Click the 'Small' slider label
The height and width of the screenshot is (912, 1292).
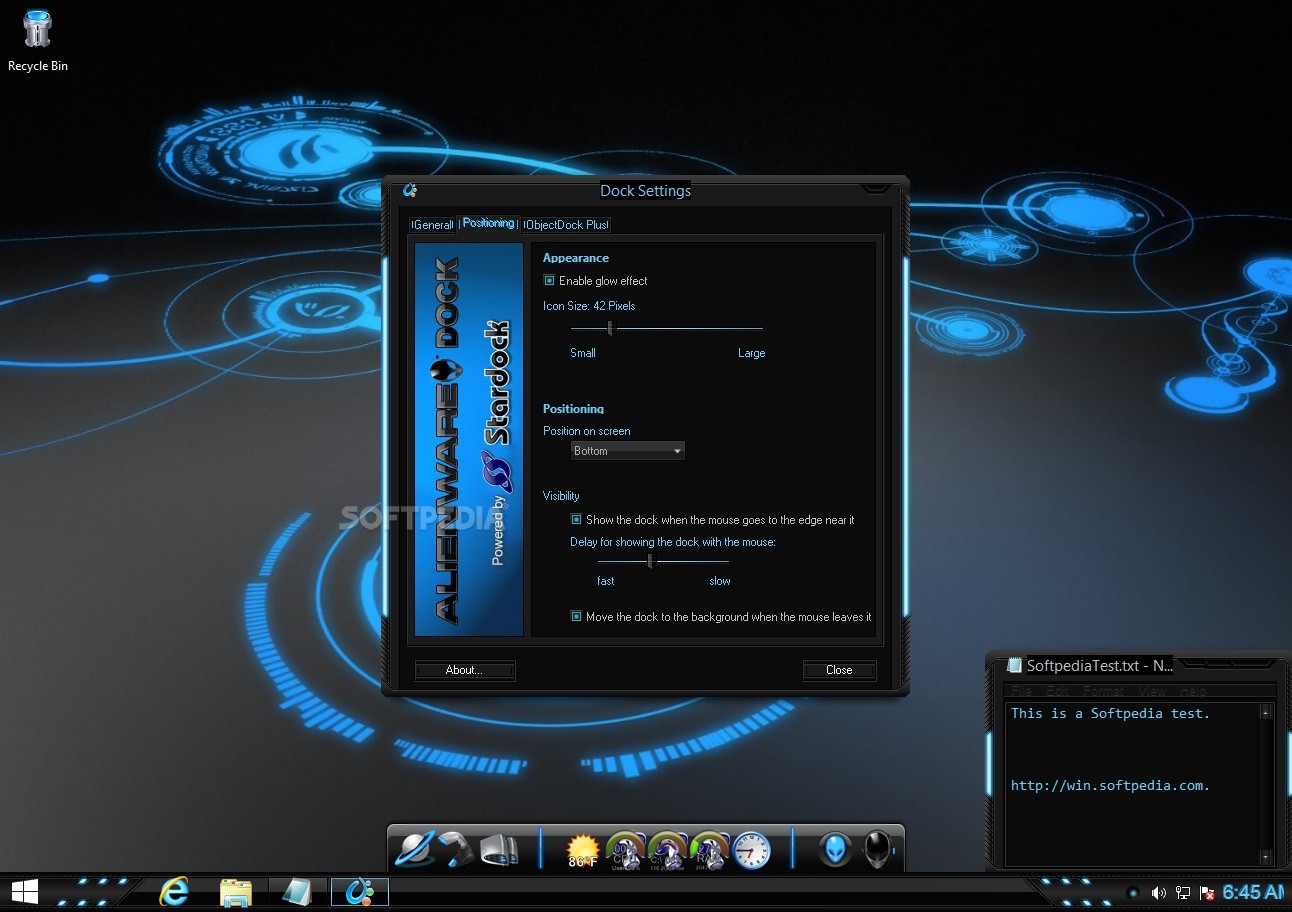coord(583,353)
